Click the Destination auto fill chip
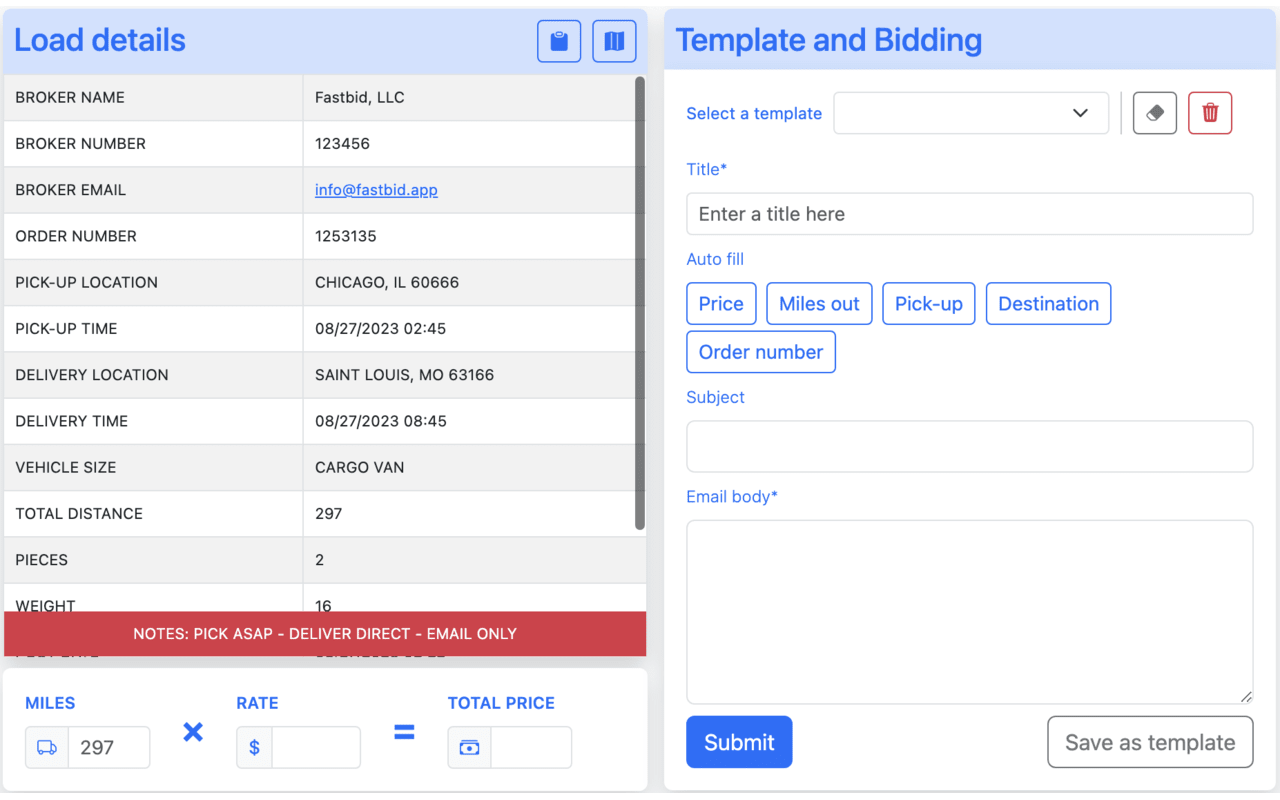This screenshot has width=1280, height=800. [1048, 303]
